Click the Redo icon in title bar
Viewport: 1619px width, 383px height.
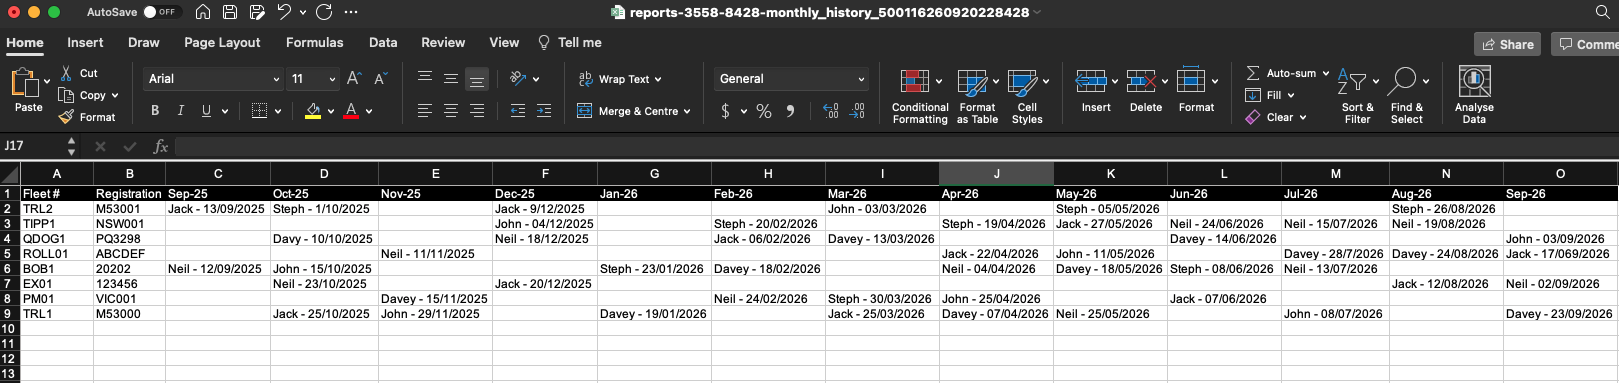324,12
